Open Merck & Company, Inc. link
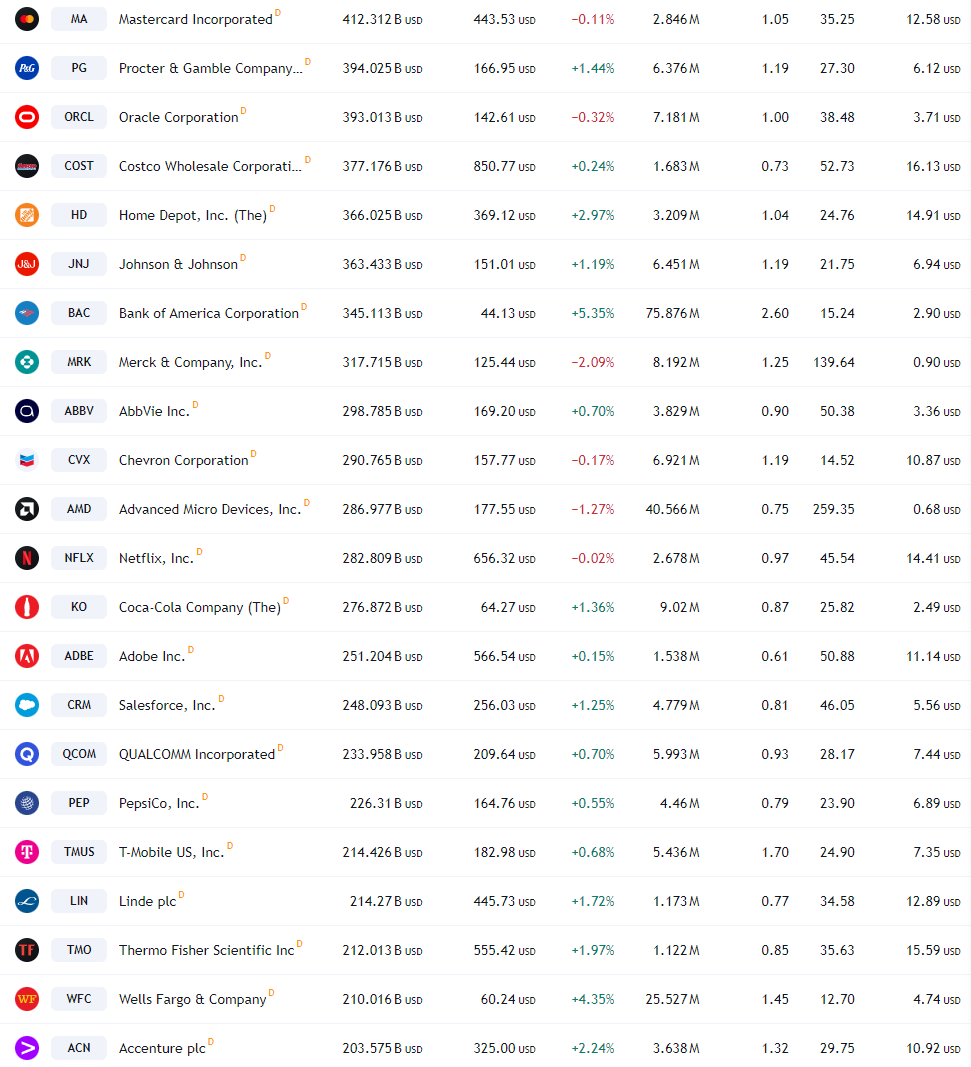 click(191, 362)
